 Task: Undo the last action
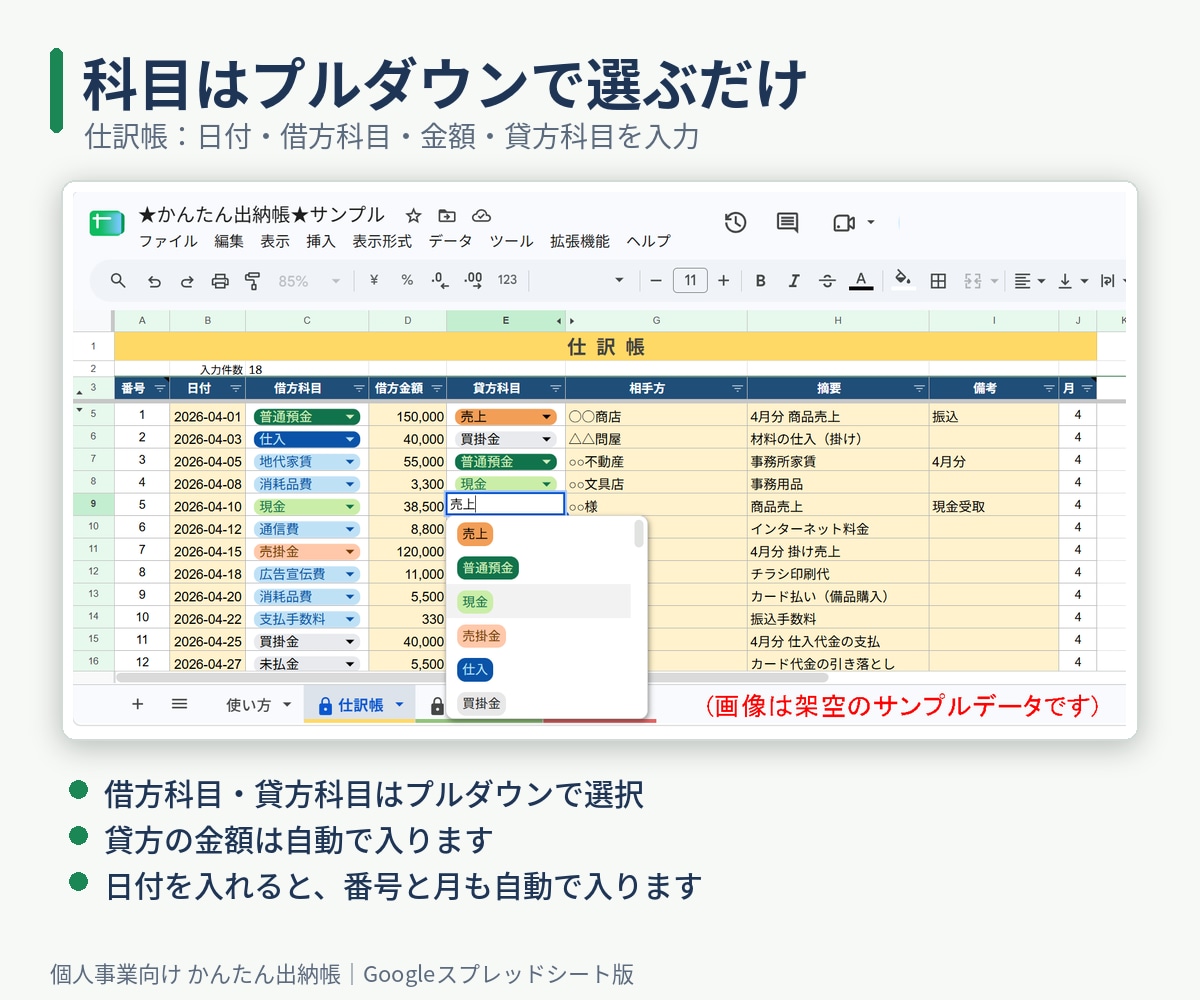[x=154, y=281]
